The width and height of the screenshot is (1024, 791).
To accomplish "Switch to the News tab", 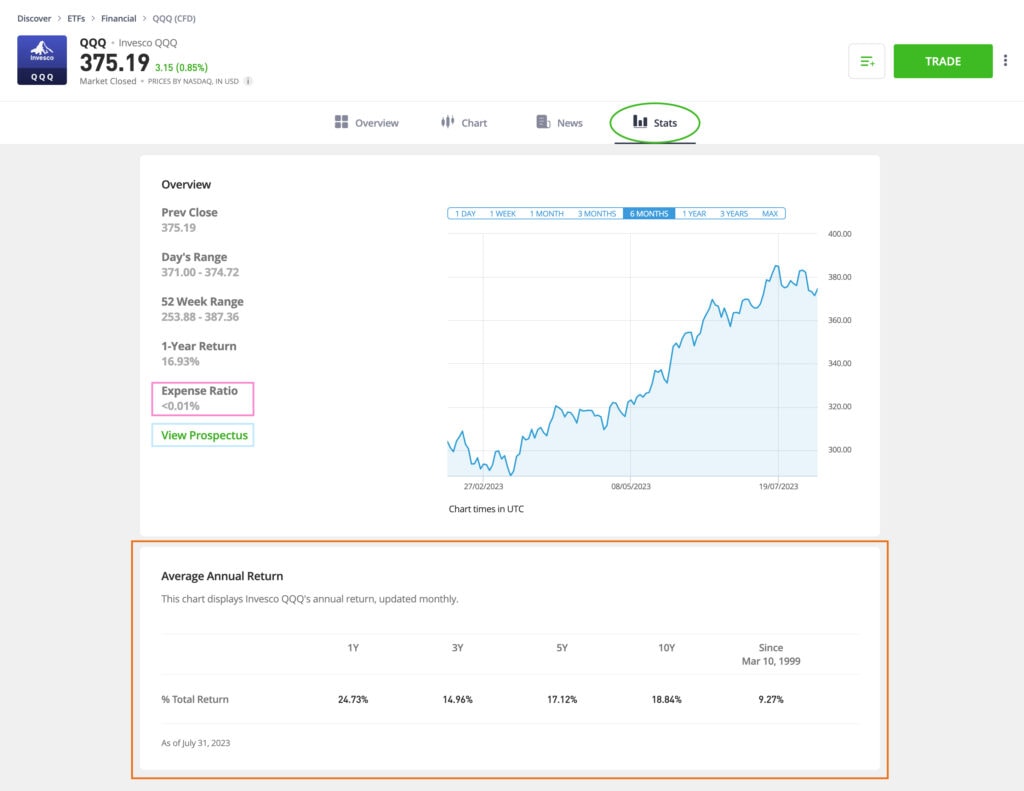I will (559, 122).
